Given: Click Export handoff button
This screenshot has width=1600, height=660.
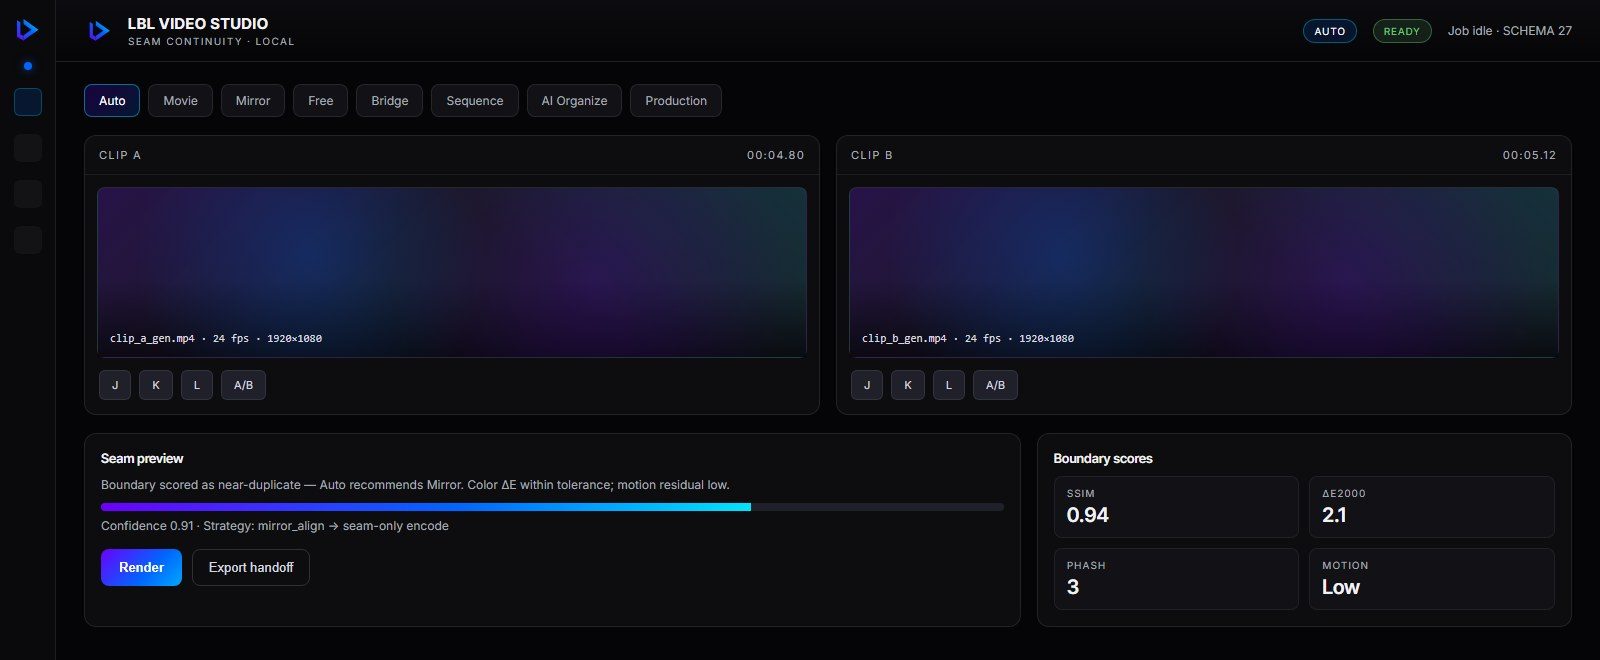Looking at the screenshot, I should pyautogui.click(x=251, y=567).
